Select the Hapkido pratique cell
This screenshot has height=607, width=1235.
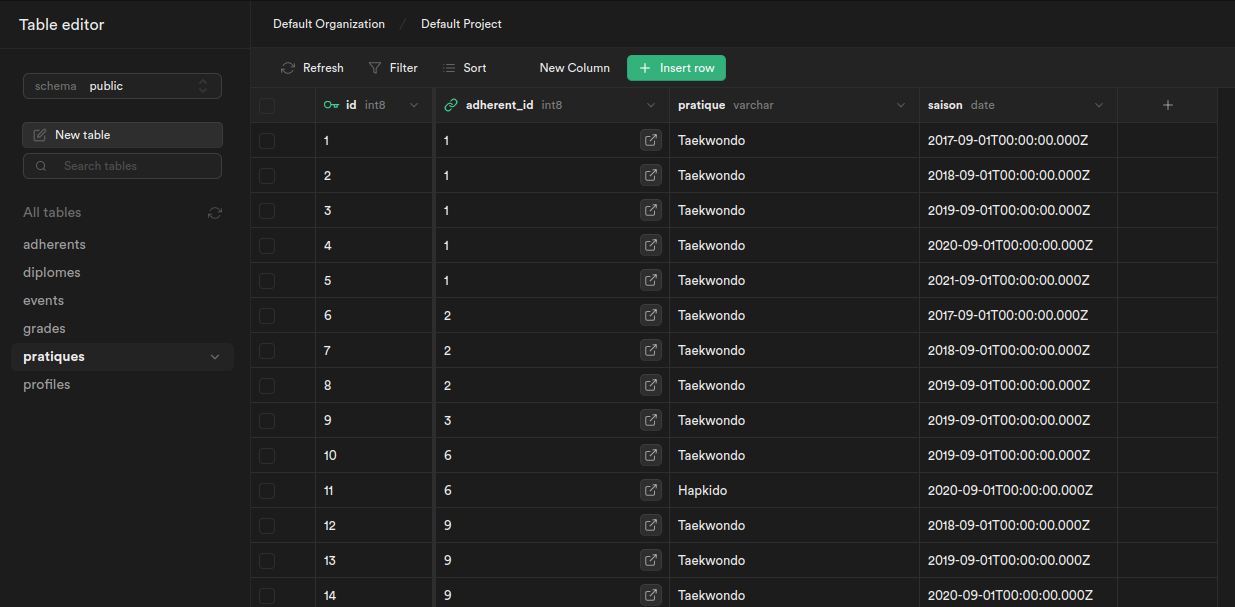[x=794, y=491]
